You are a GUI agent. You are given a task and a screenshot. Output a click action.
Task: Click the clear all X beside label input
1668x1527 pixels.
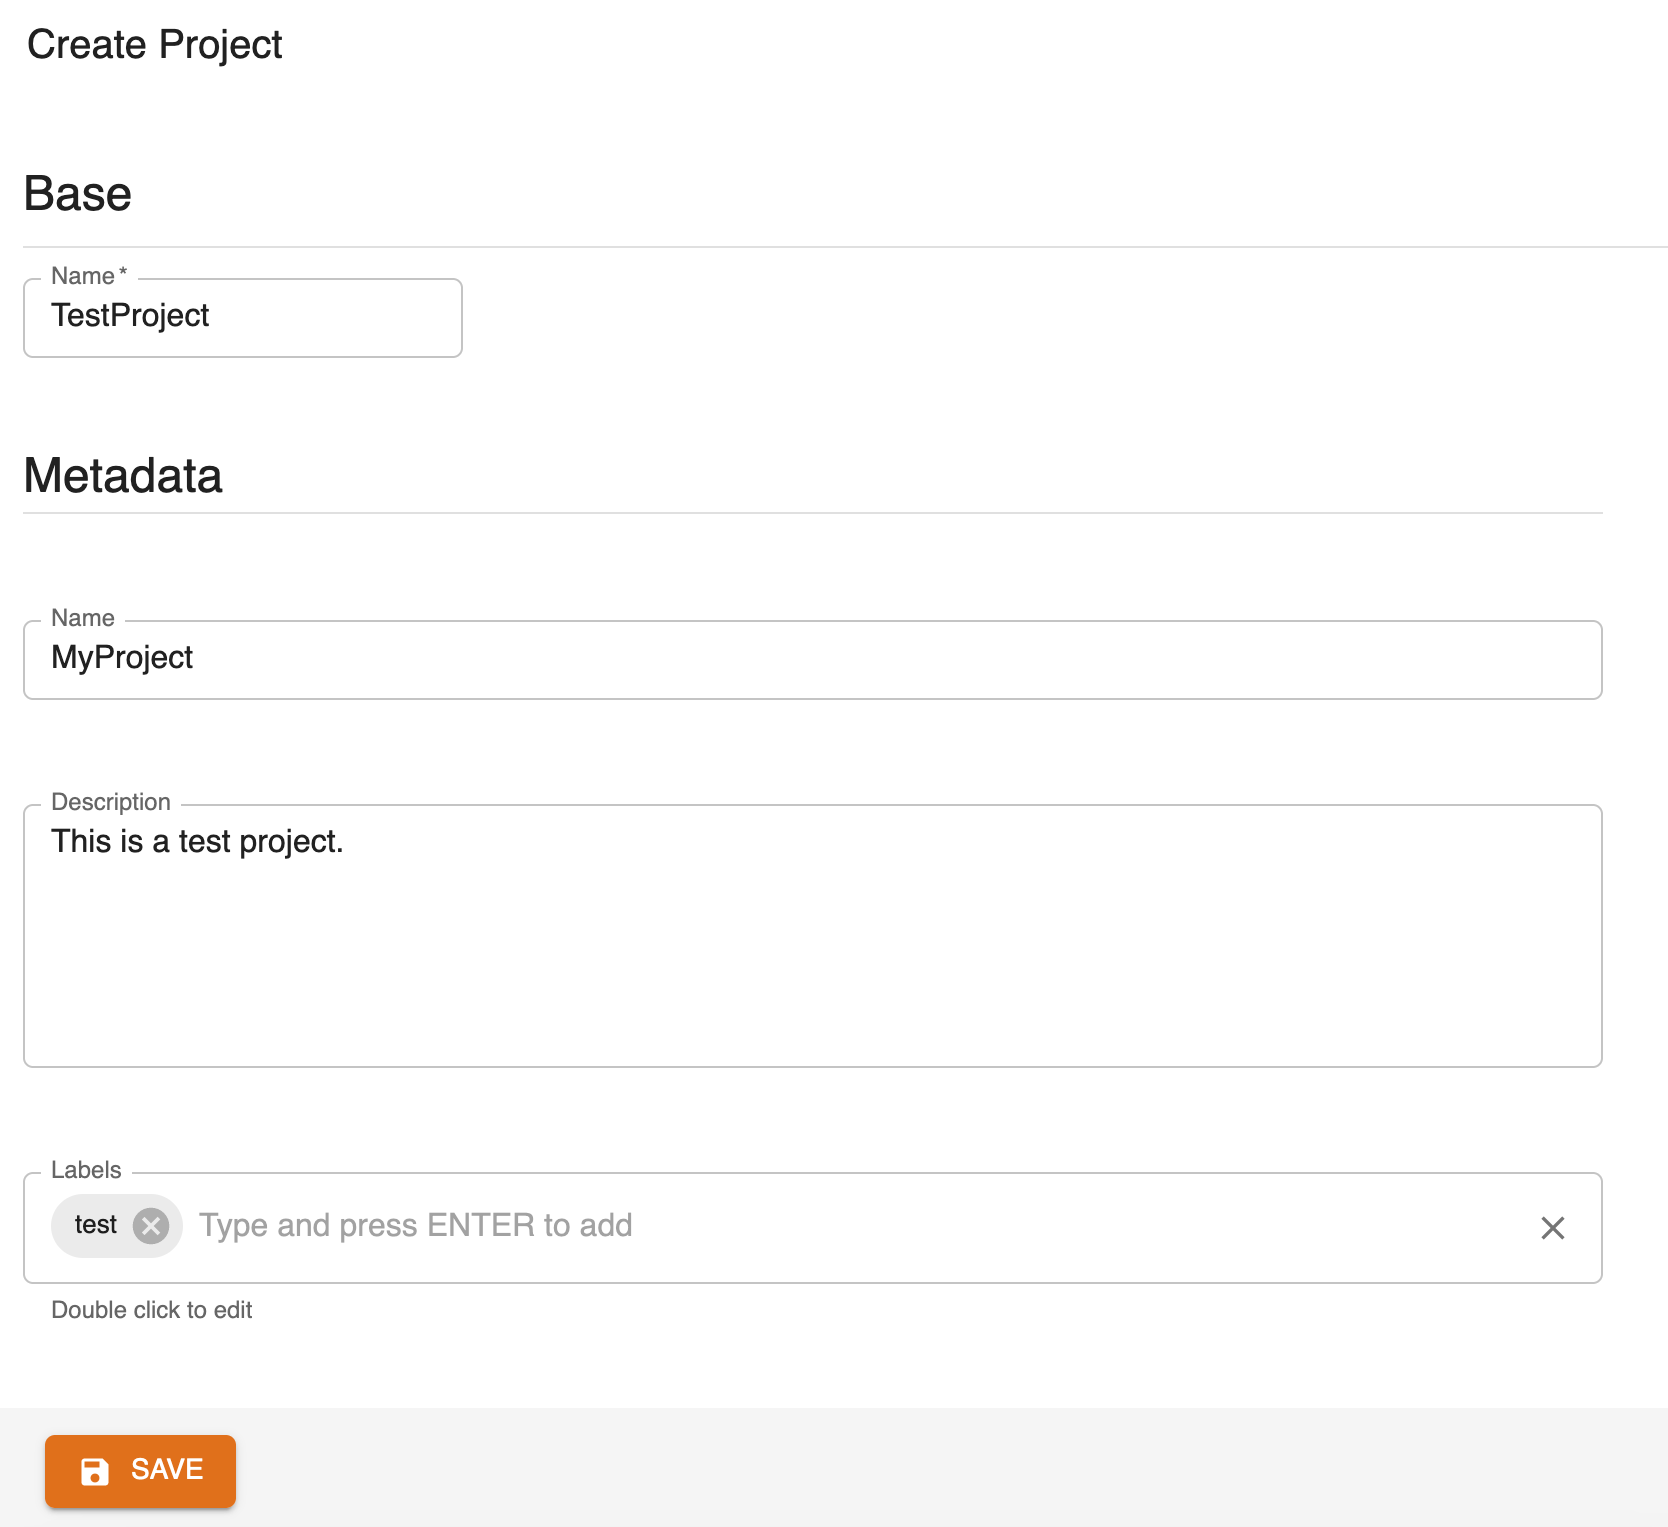click(x=1552, y=1228)
